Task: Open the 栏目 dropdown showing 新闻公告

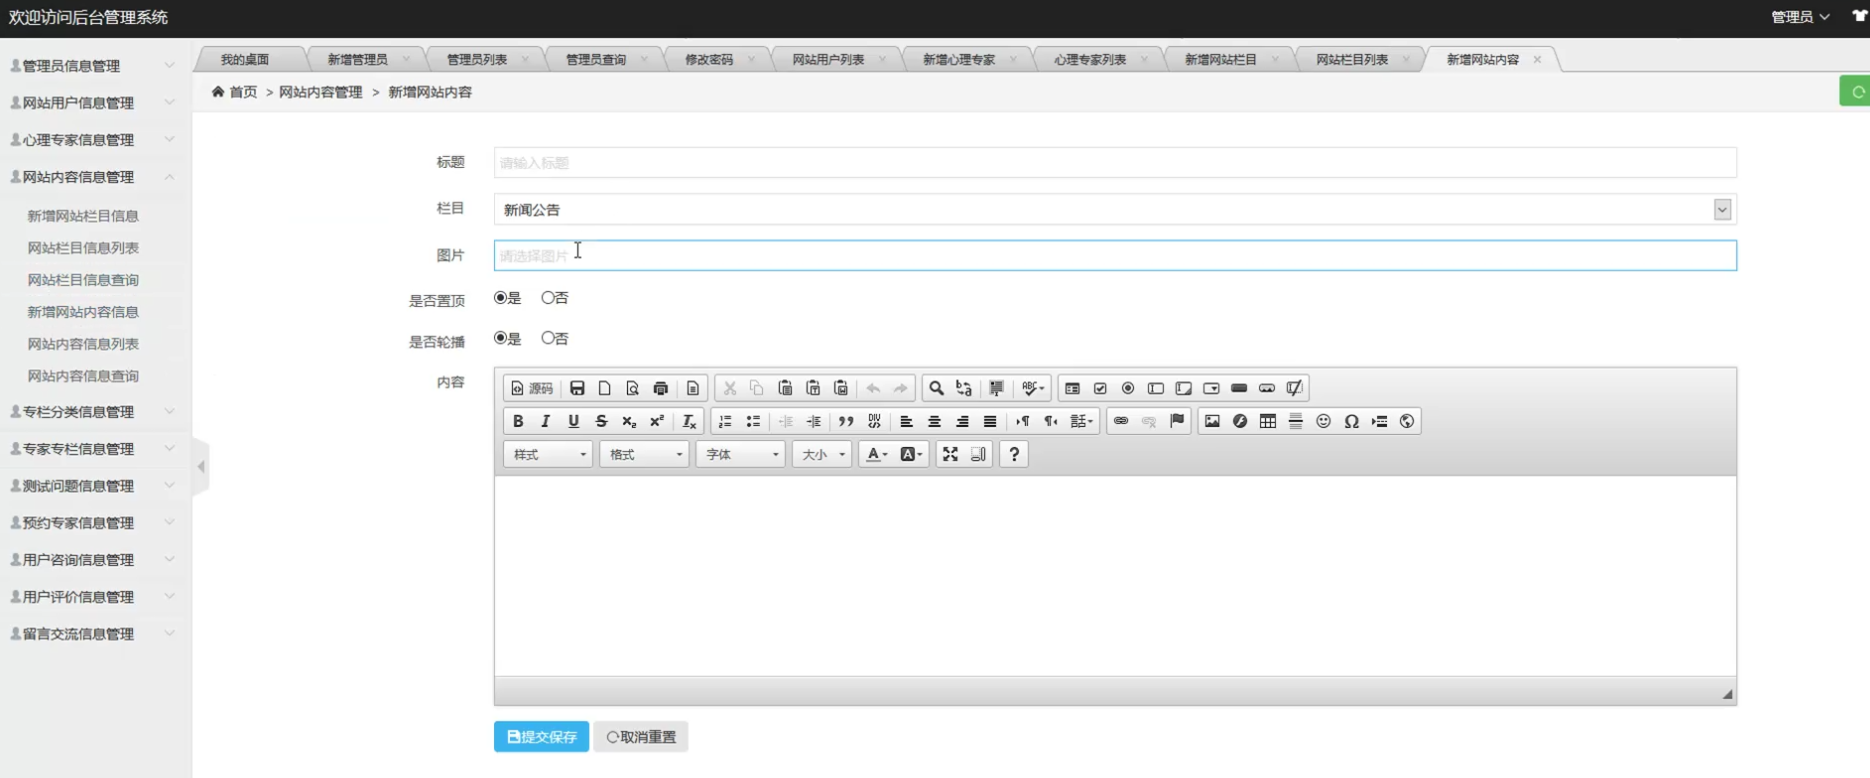Action: 1115,209
